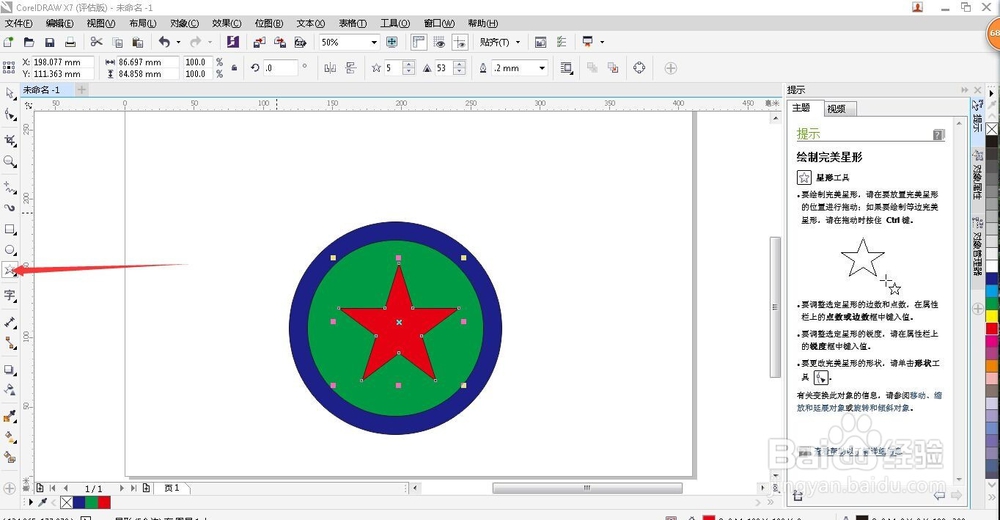Select the Color Eyedropper tool
The image size is (1000, 520).
[x=10, y=416]
